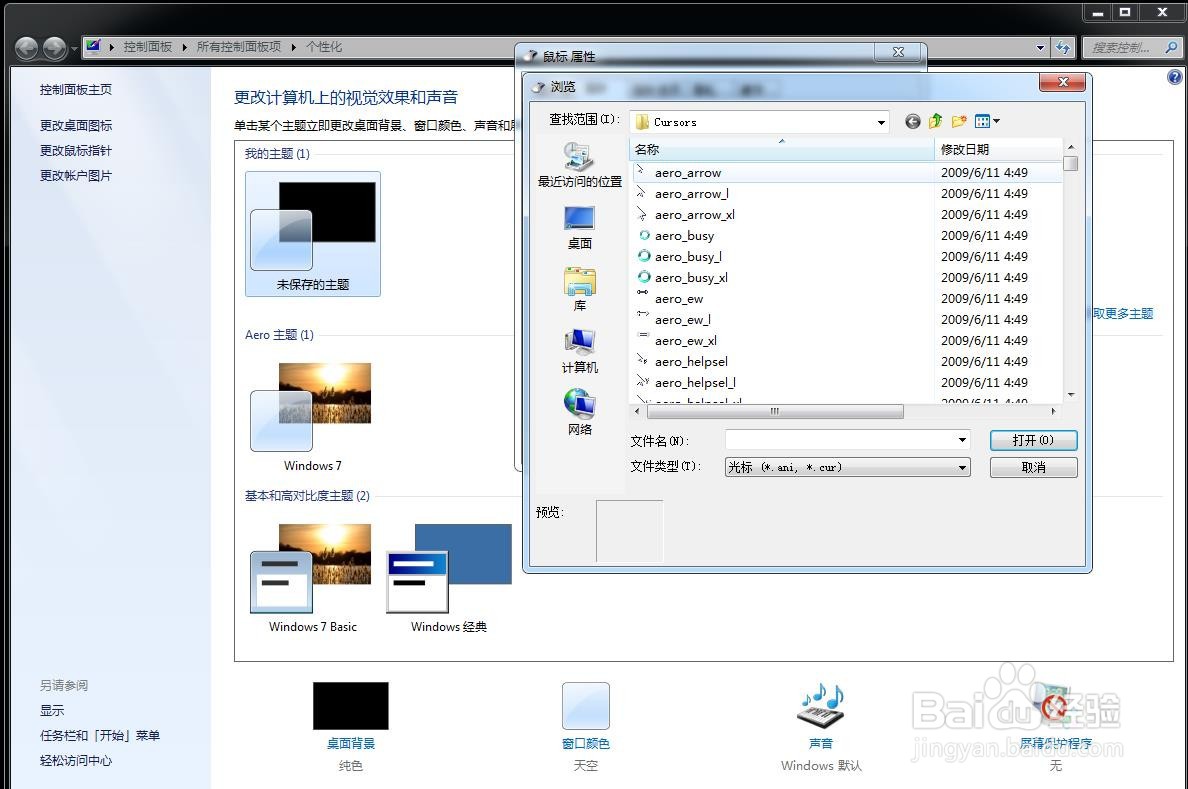Select the aero_arrow cursor file
The width and height of the screenshot is (1188, 789).
pyautogui.click(x=688, y=172)
